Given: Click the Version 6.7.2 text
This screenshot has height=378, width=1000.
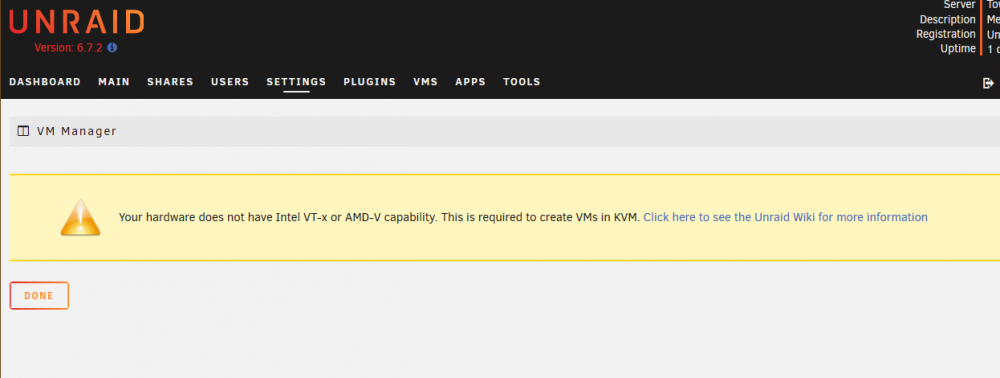Looking at the screenshot, I should pyautogui.click(x=68, y=48).
